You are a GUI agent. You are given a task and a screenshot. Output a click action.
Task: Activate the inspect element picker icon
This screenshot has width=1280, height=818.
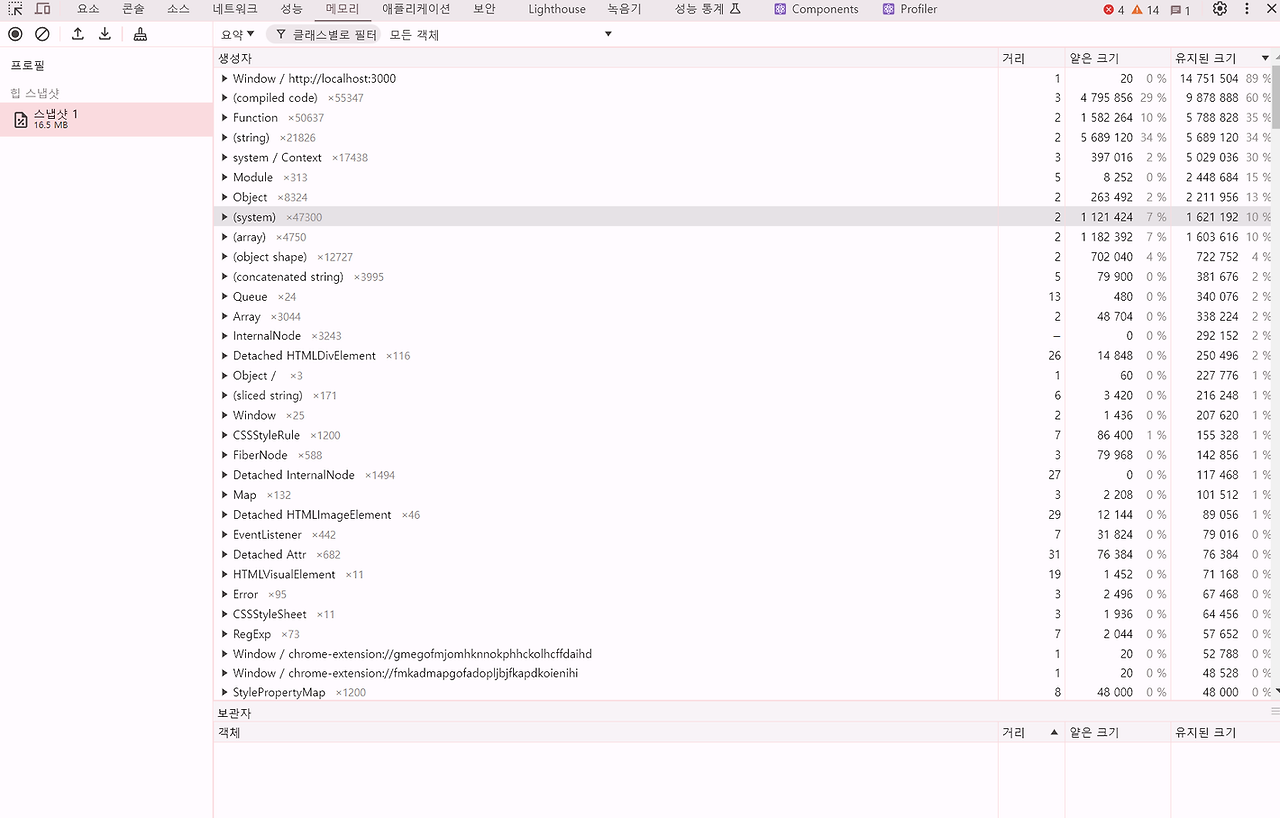[x=15, y=9]
